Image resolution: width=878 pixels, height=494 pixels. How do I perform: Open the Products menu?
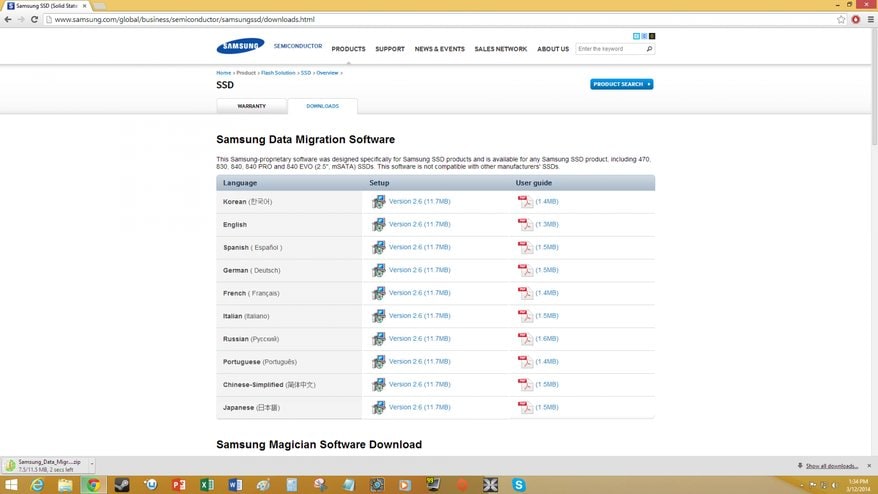[348, 49]
